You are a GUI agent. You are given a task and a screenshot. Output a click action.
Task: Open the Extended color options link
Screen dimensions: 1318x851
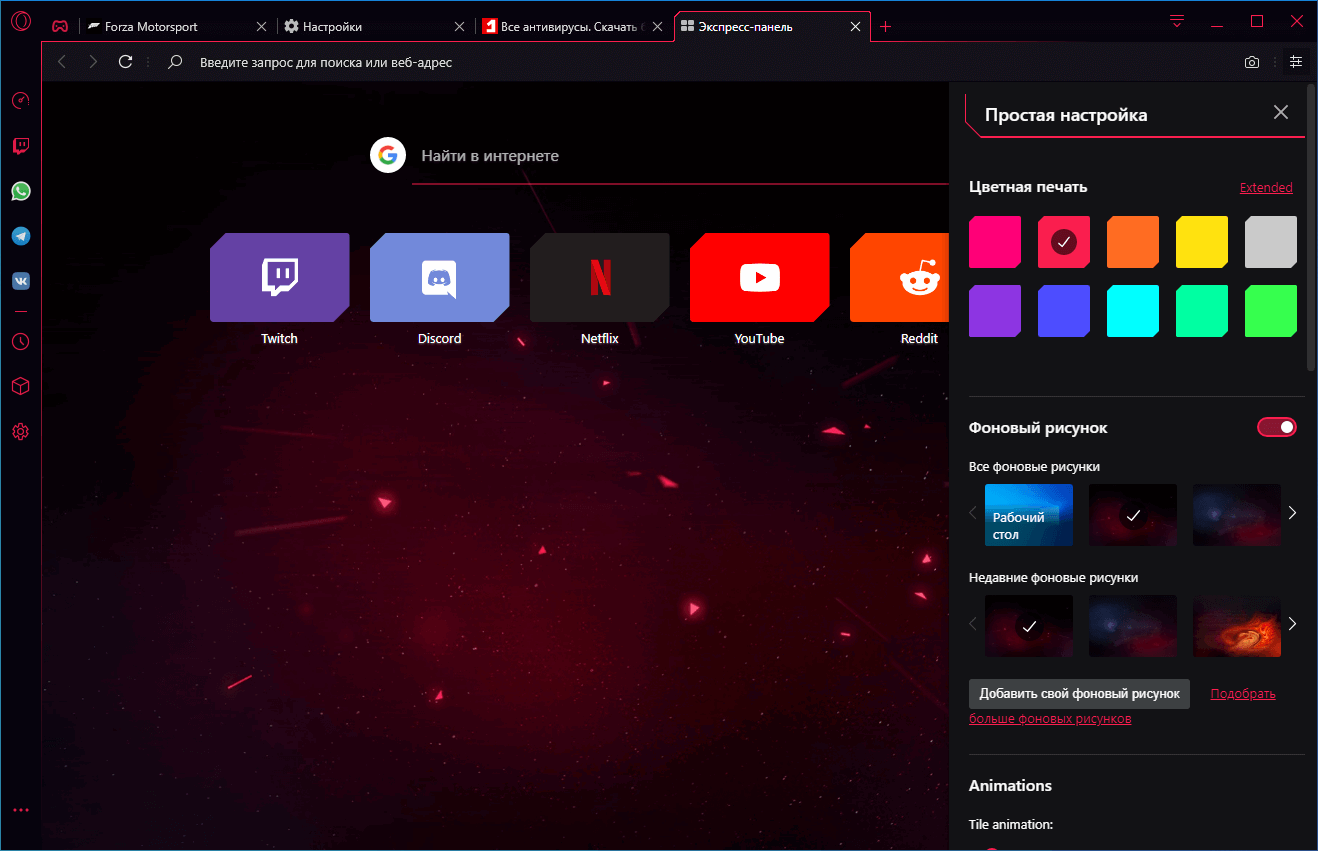click(x=1266, y=188)
